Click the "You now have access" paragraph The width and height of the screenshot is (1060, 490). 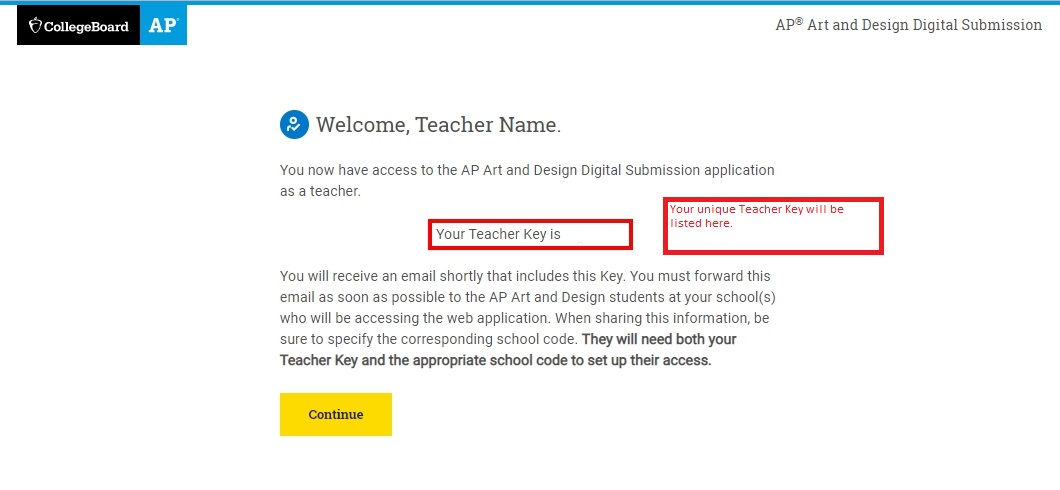527,170
